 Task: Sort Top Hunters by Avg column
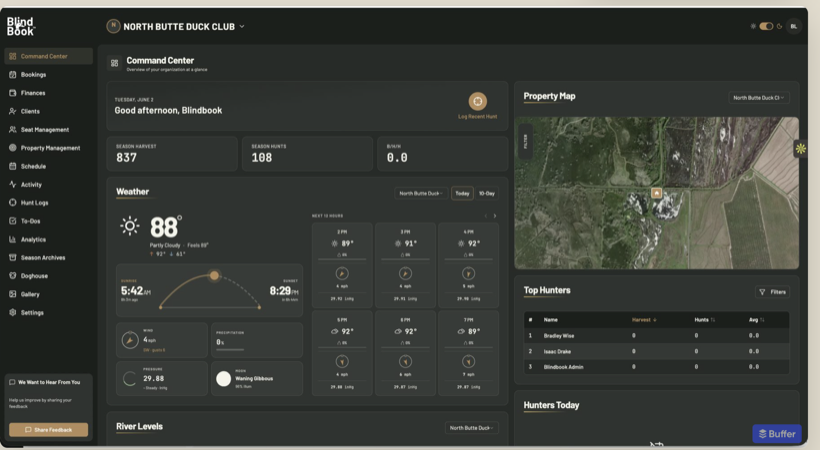click(x=756, y=320)
